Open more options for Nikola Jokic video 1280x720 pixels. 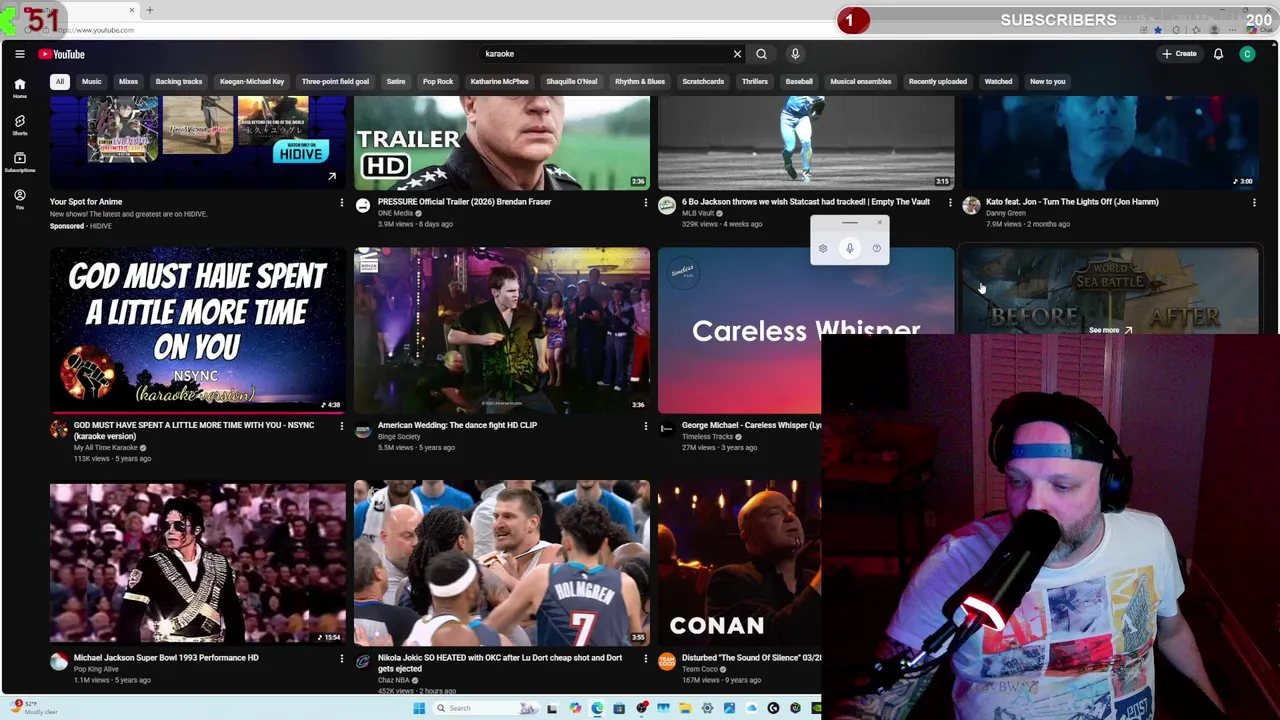click(x=645, y=659)
